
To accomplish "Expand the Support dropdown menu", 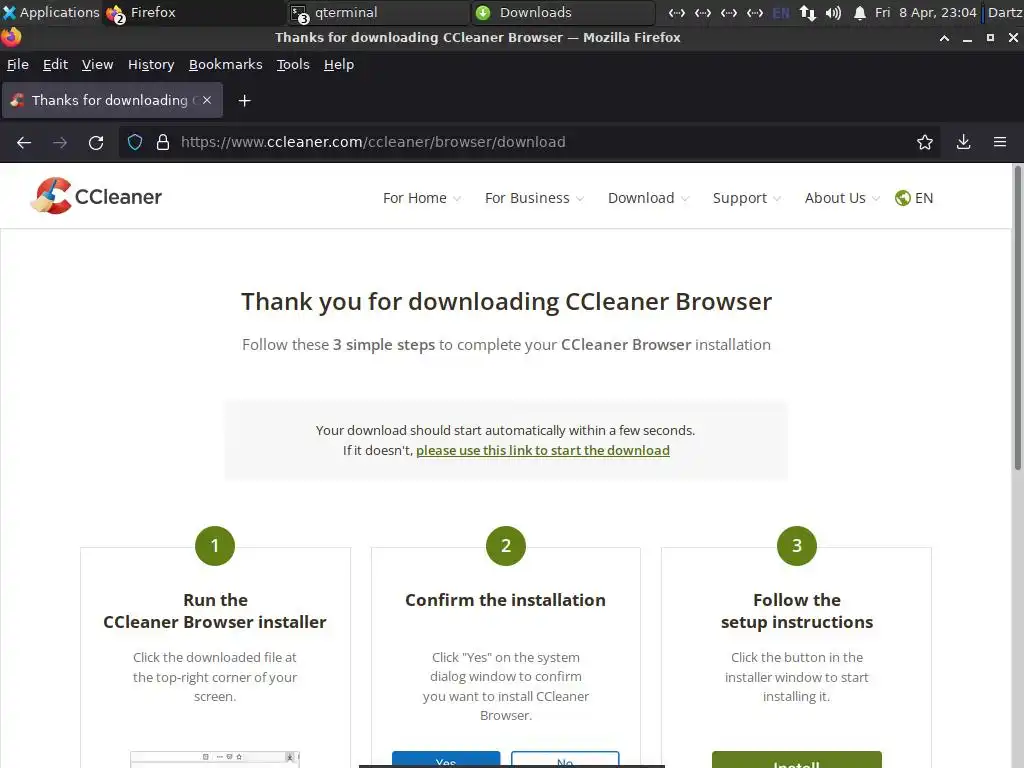I will tap(746, 198).
